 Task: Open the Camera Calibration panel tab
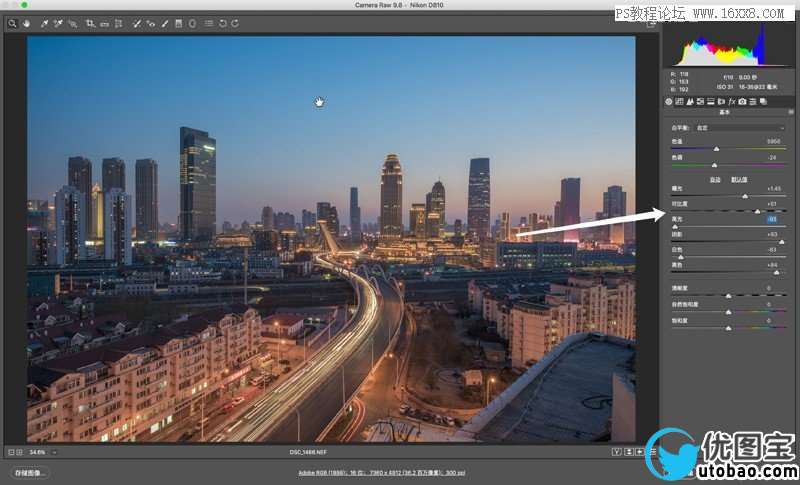(x=742, y=101)
